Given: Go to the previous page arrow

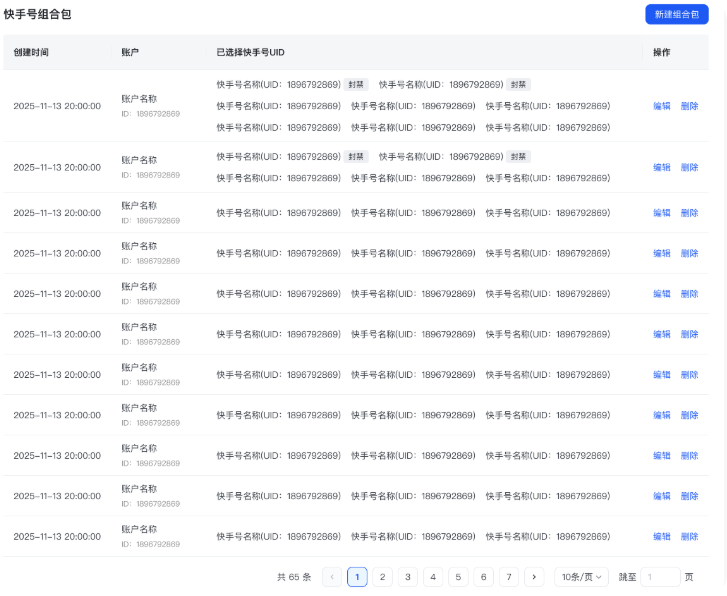Looking at the screenshot, I should click(332, 577).
